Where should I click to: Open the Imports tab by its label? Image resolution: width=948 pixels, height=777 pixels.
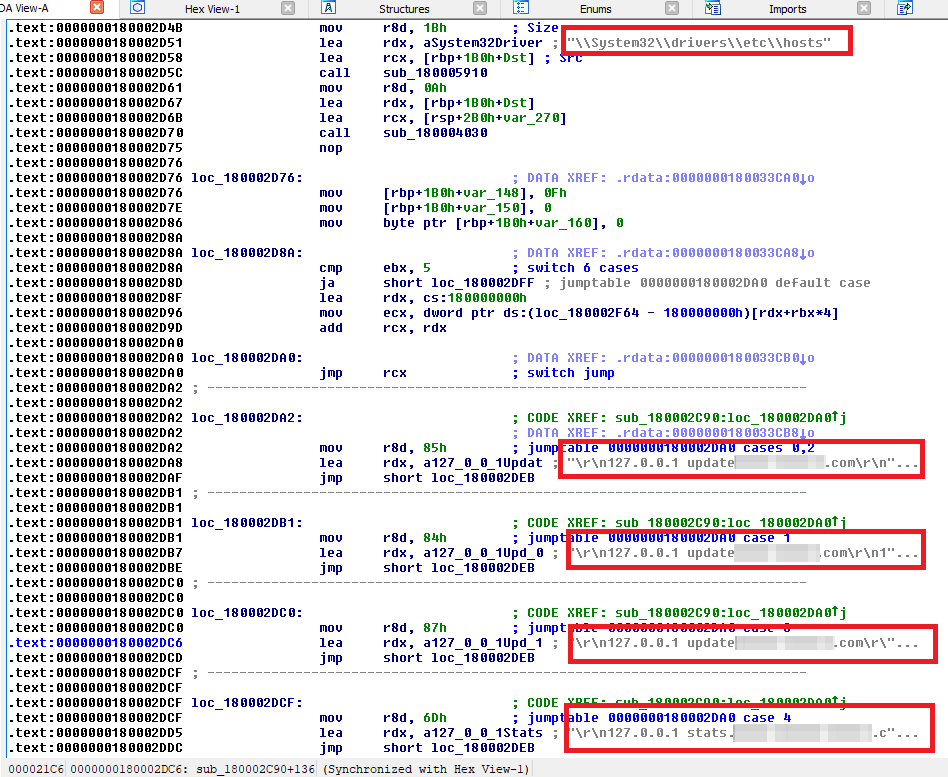pyautogui.click(x=787, y=9)
